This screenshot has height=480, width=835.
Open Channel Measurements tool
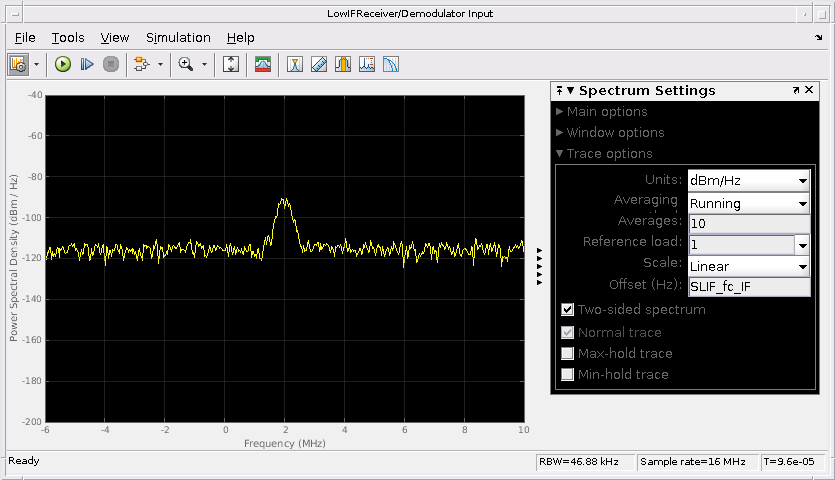[343, 64]
